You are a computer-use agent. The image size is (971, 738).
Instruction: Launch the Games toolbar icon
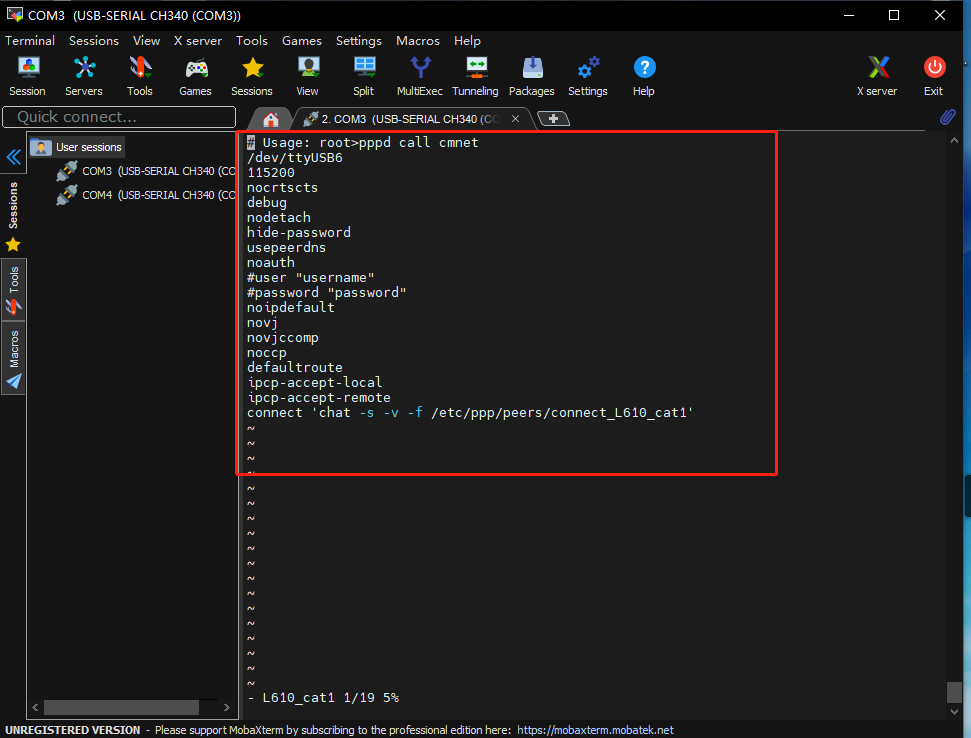pos(196,76)
